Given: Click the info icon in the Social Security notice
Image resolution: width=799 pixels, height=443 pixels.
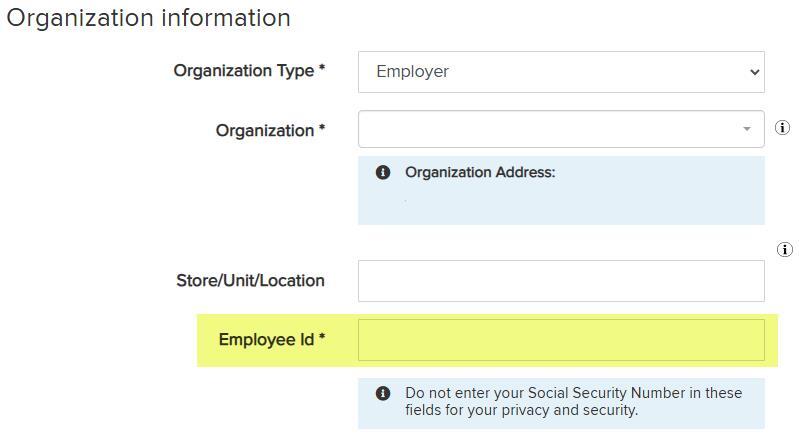Looking at the screenshot, I should [x=383, y=393].
